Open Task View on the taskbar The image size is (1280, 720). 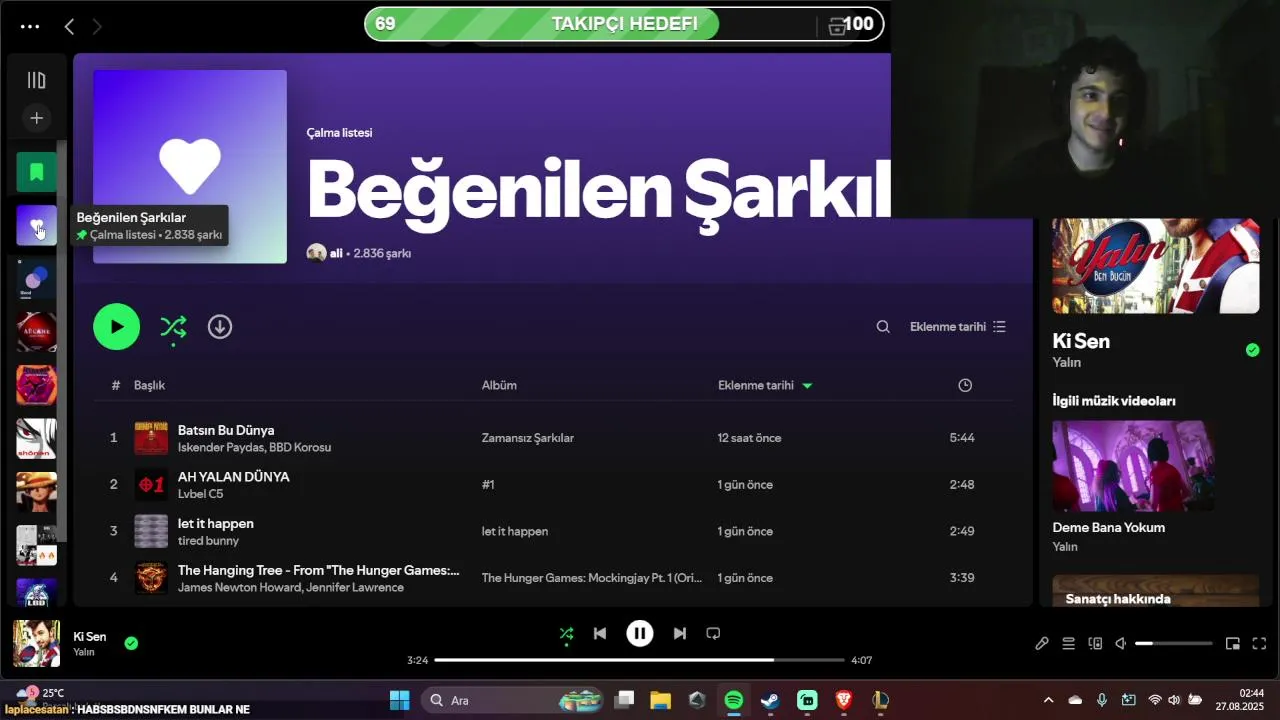point(624,700)
